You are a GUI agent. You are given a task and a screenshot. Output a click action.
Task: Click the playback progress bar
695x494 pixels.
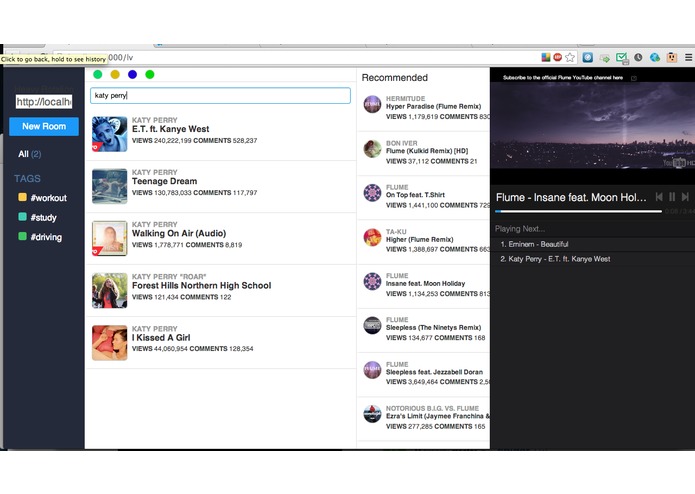point(578,211)
